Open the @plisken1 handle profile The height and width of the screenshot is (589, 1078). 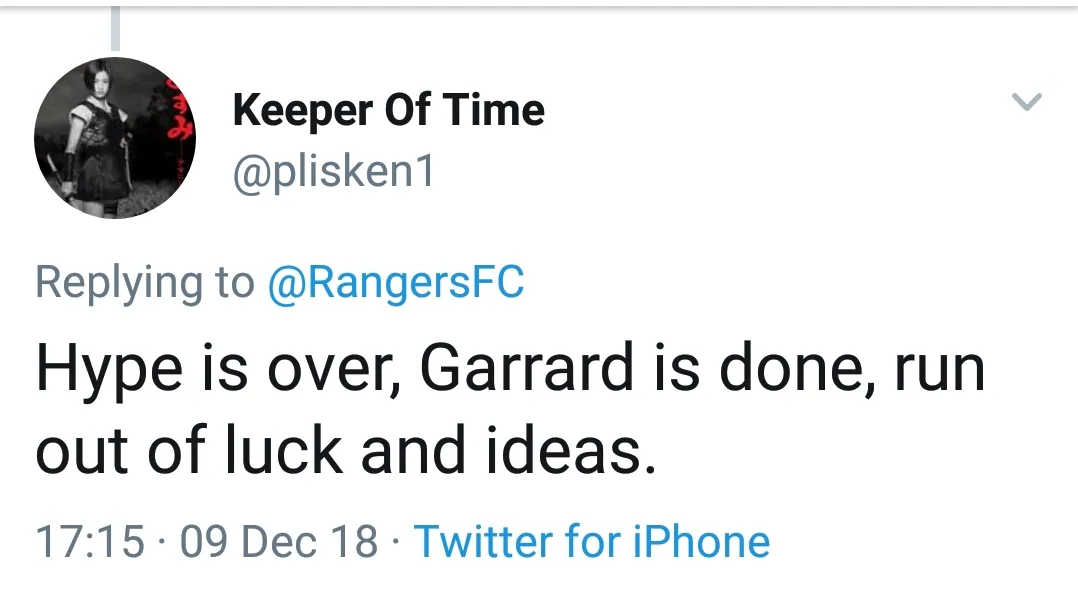[333, 172]
